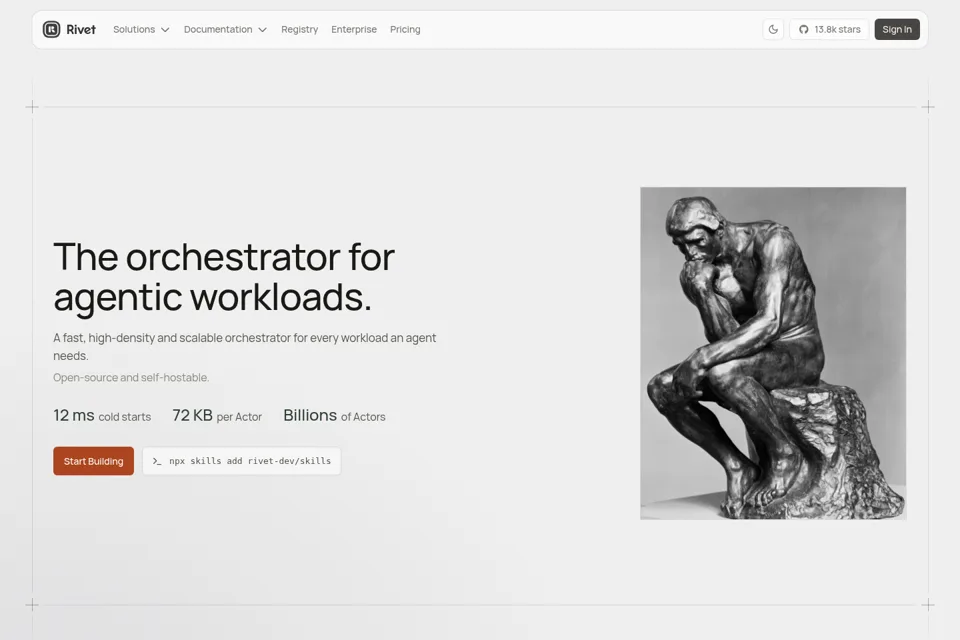
Task: Click the Rivet logo icon
Action: click(x=51, y=29)
